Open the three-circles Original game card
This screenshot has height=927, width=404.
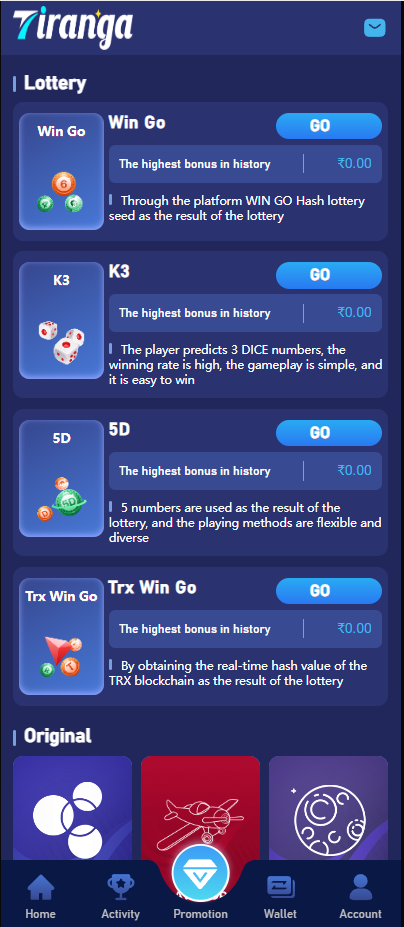click(x=72, y=808)
